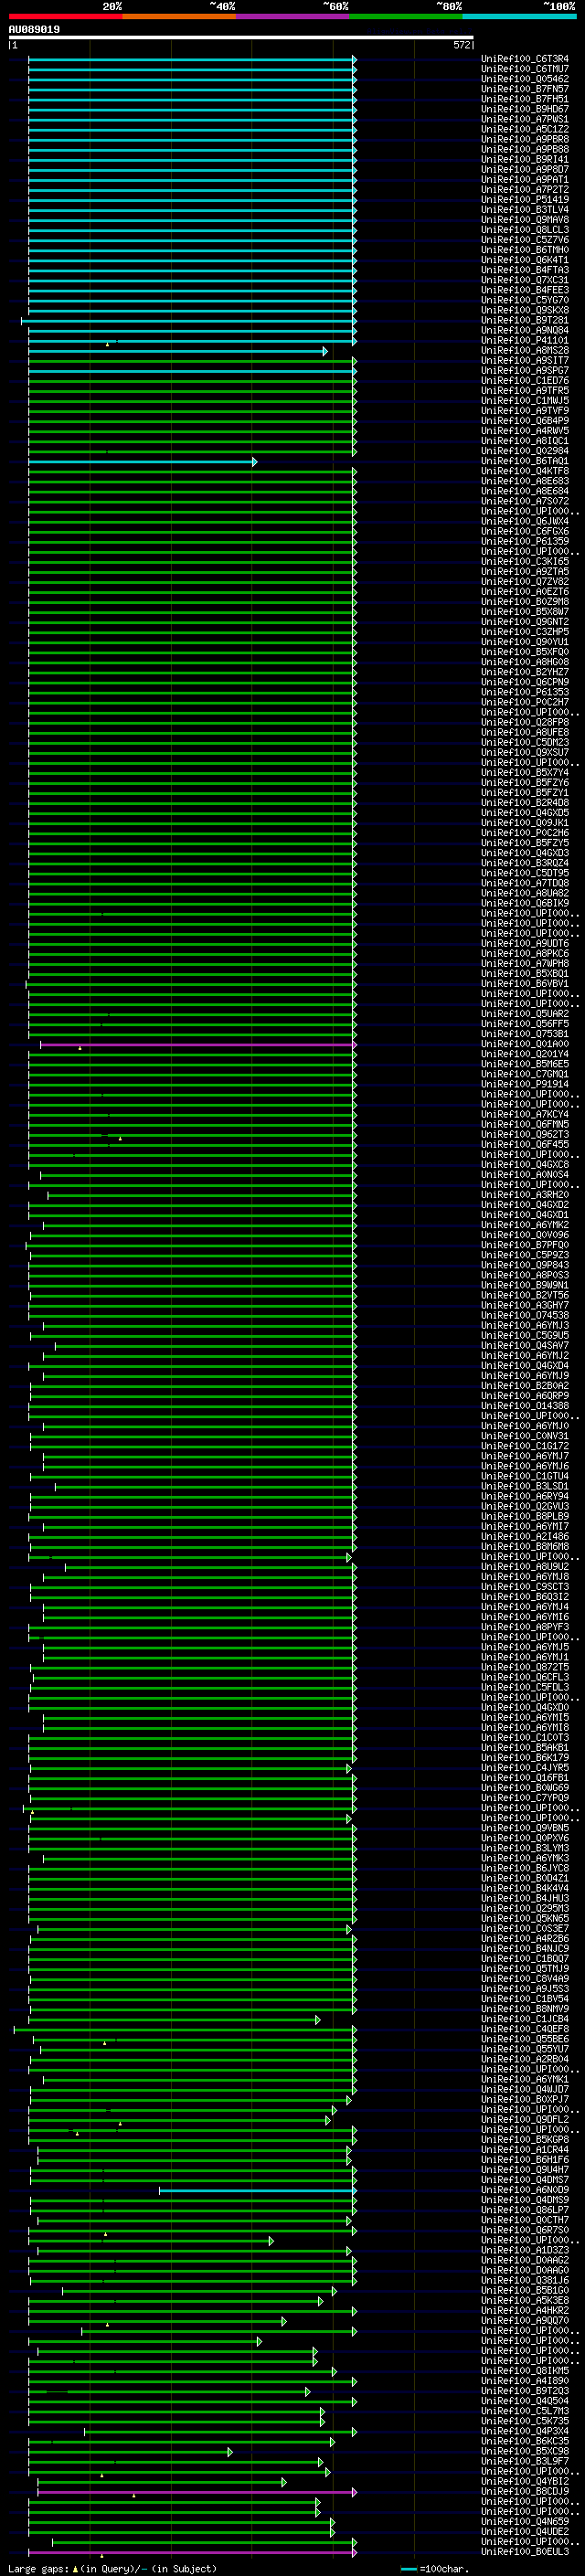This screenshot has width=585, height=2576.
Task: Click the white query sequence ruler bar
Action: [x=241, y=37]
